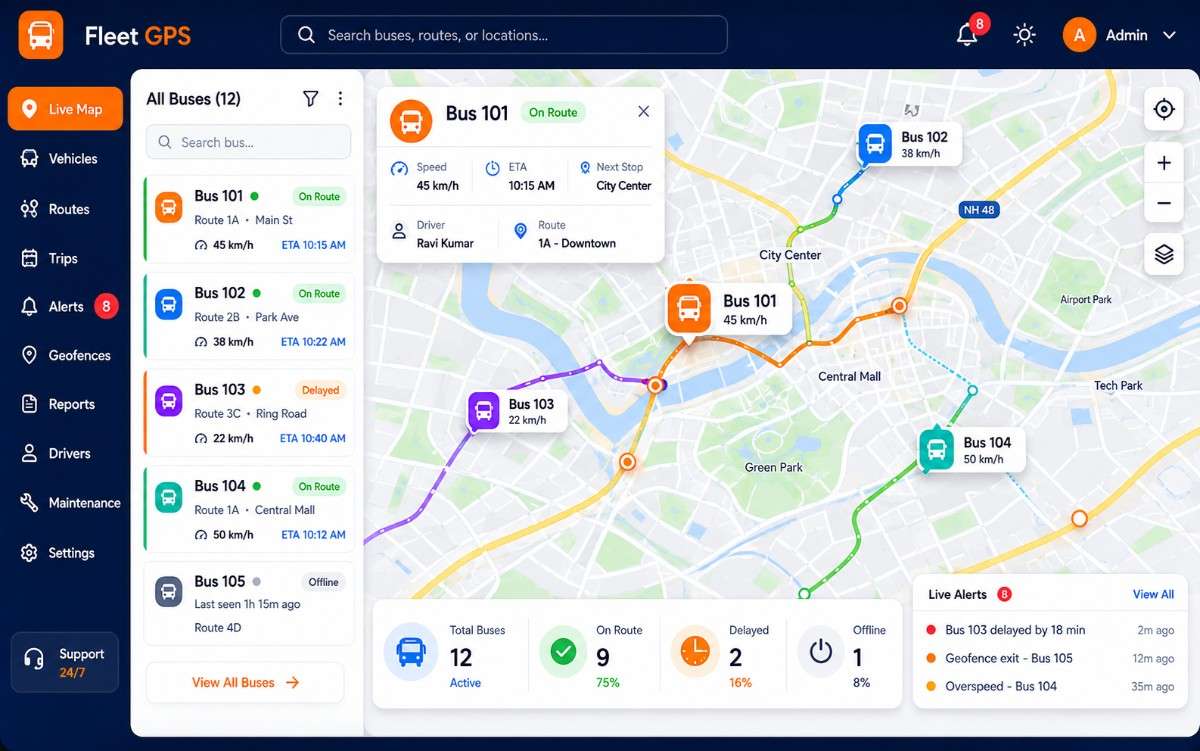
Task: Open Support 24/7 headset card
Action: [65, 662]
